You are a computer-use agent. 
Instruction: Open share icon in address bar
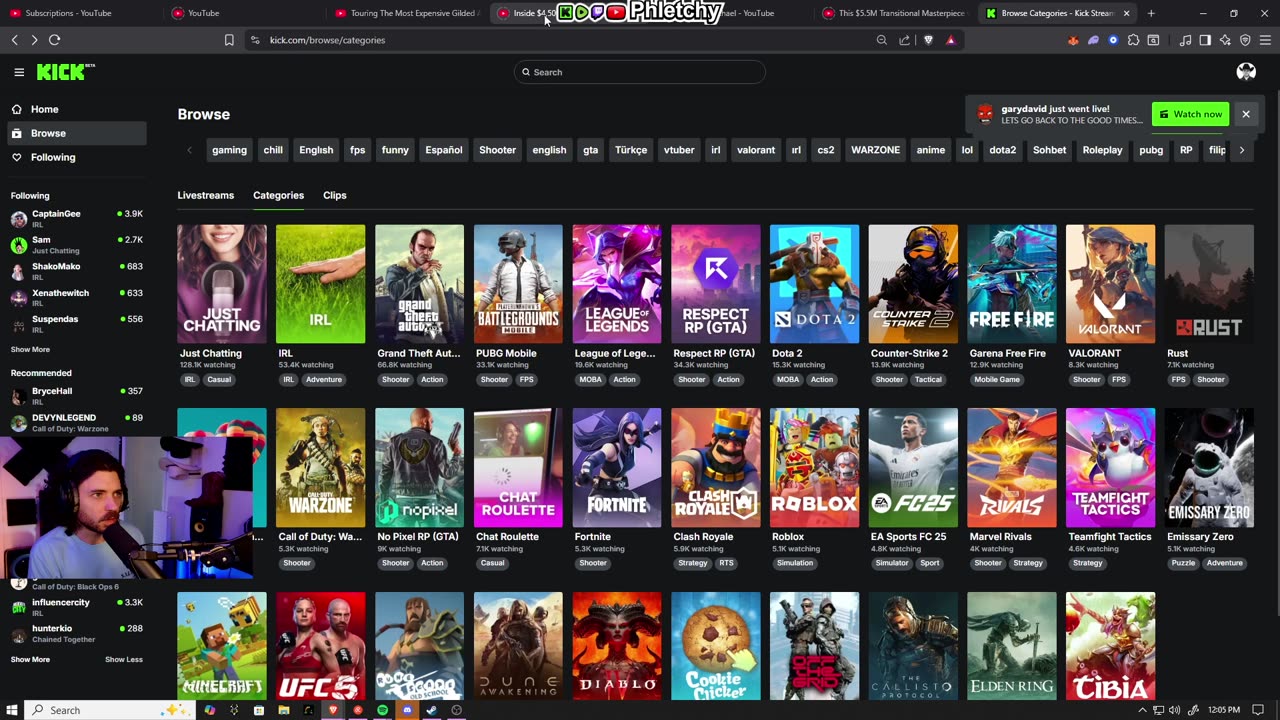(x=904, y=40)
